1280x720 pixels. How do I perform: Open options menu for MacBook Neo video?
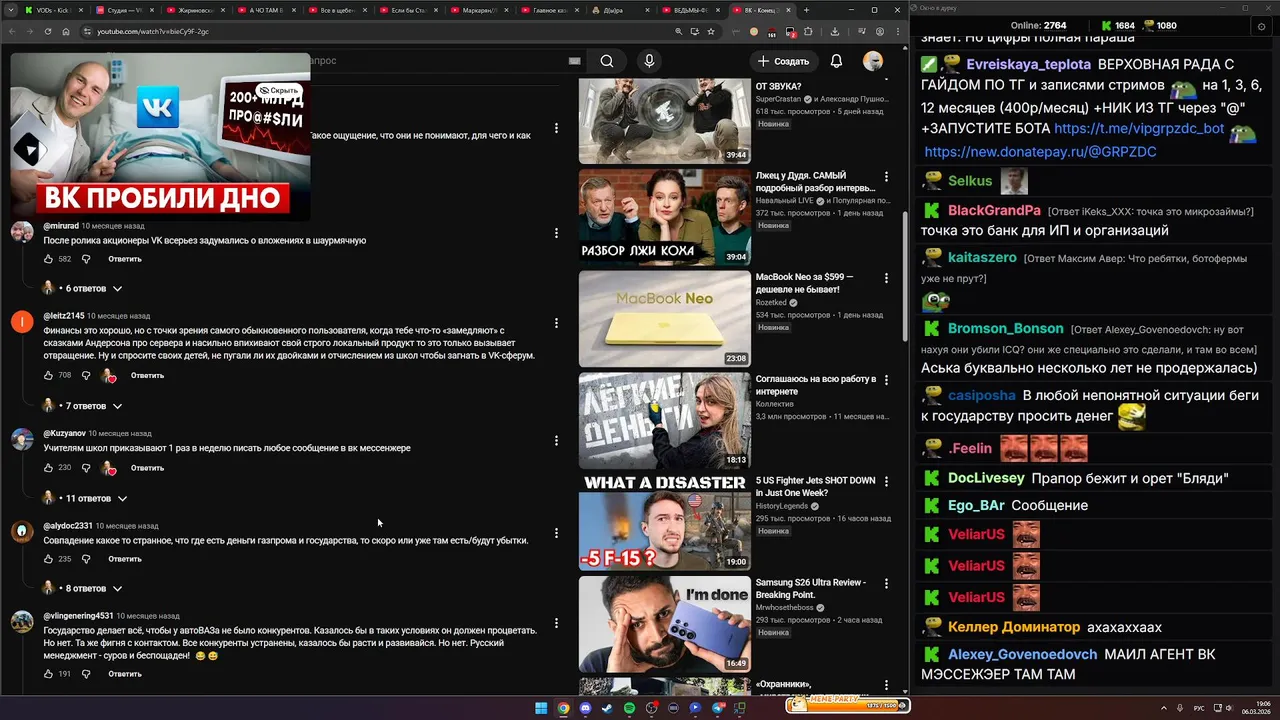point(886,278)
